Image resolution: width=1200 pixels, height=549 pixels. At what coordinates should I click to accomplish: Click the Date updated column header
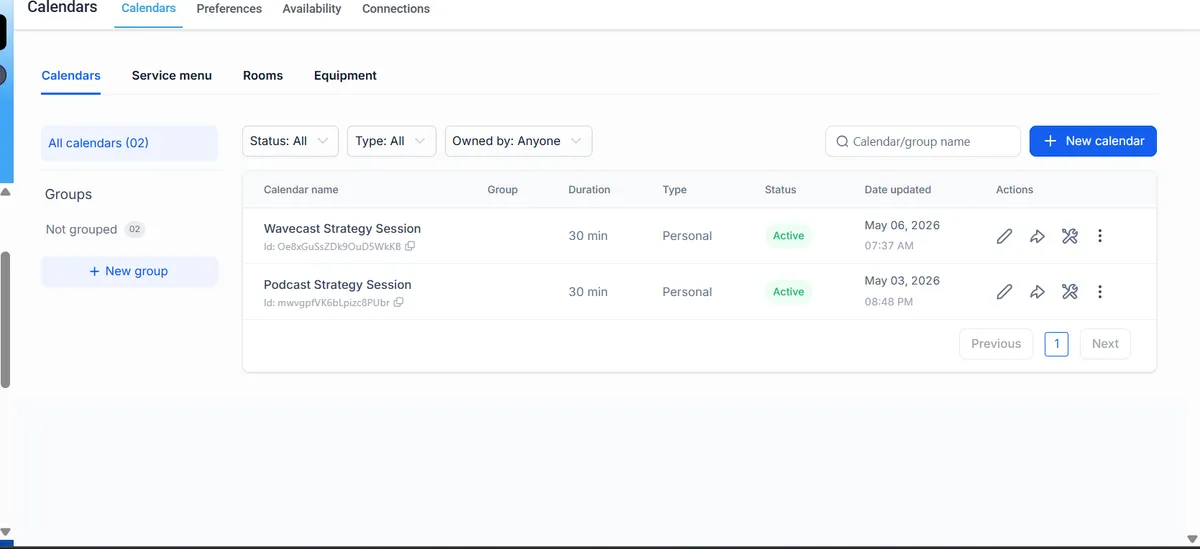pyautogui.click(x=897, y=190)
